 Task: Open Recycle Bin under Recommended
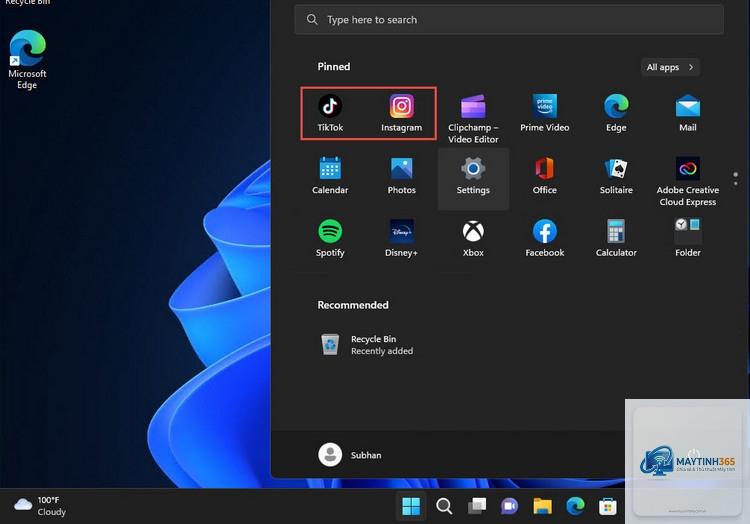tap(367, 345)
